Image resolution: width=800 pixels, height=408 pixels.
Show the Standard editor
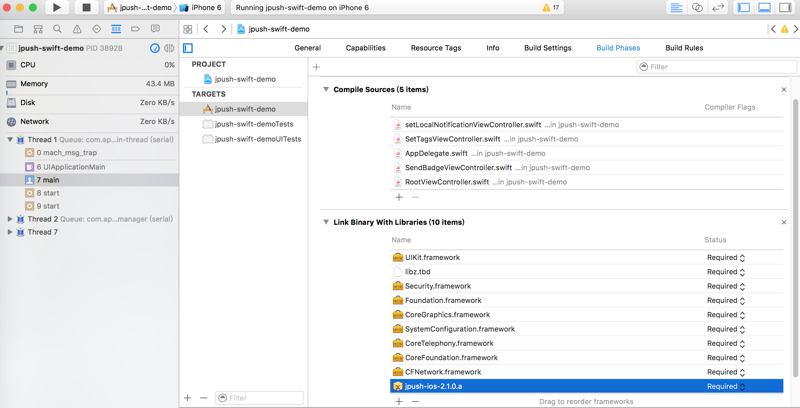tap(677, 8)
